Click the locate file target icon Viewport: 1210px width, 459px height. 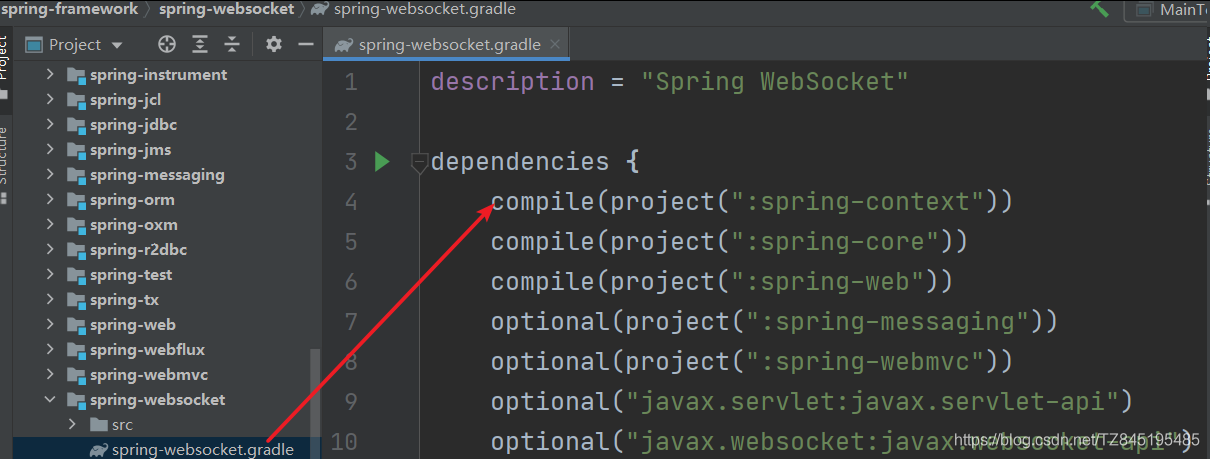pyautogui.click(x=167, y=44)
